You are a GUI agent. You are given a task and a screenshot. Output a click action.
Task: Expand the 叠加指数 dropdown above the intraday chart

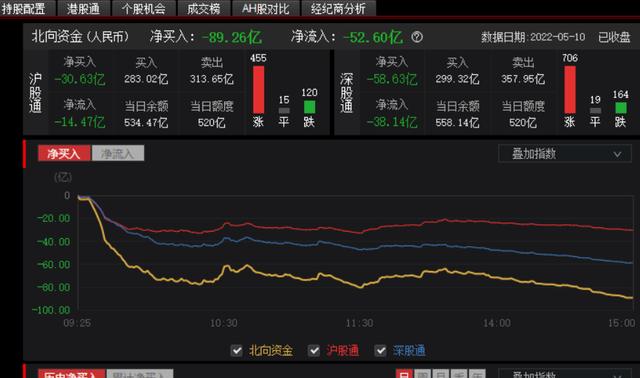(564, 154)
